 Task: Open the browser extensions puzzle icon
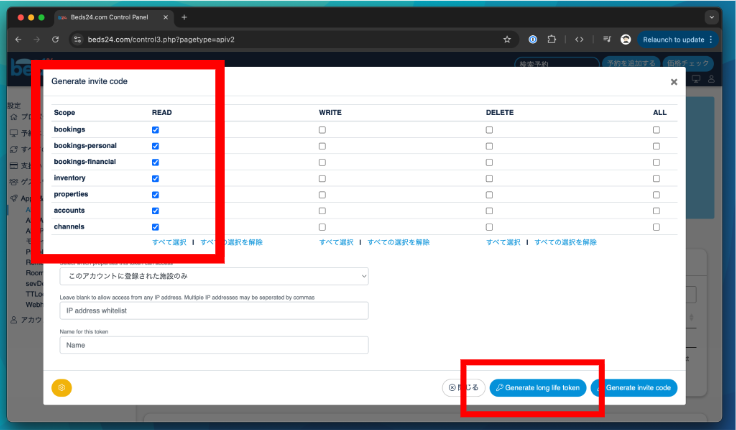pos(551,40)
